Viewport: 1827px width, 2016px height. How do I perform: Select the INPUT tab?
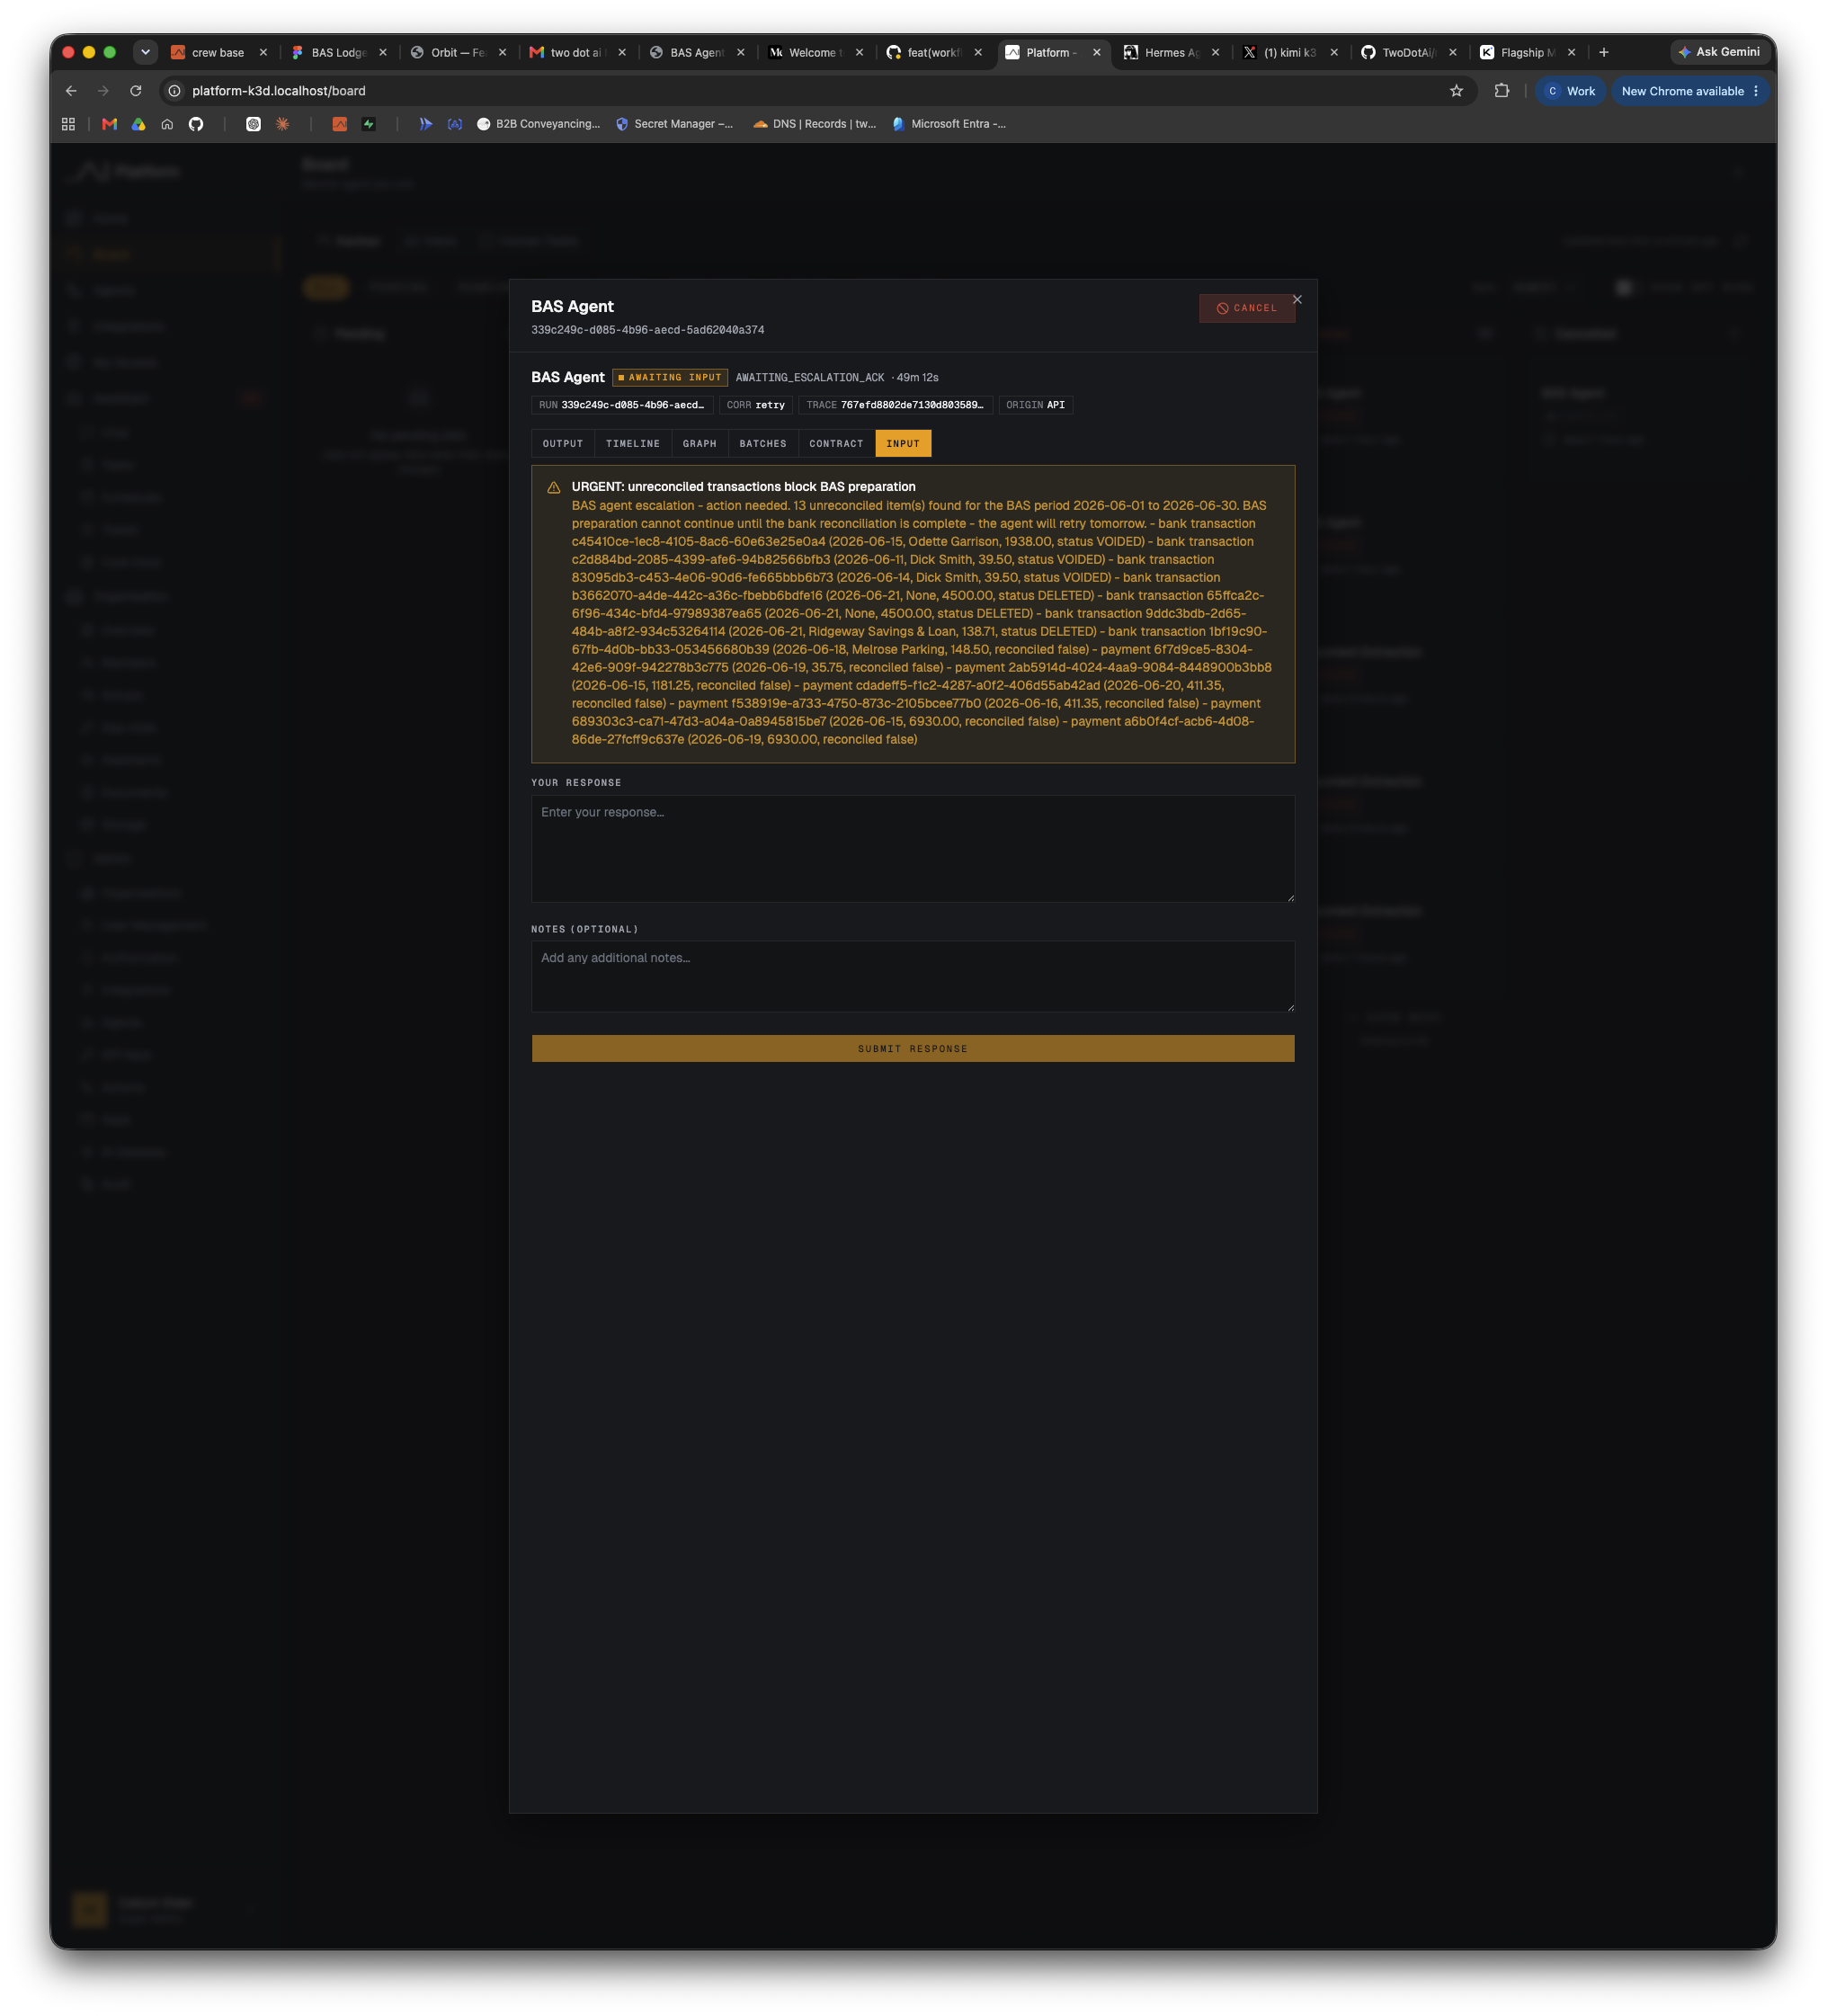tap(903, 444)
